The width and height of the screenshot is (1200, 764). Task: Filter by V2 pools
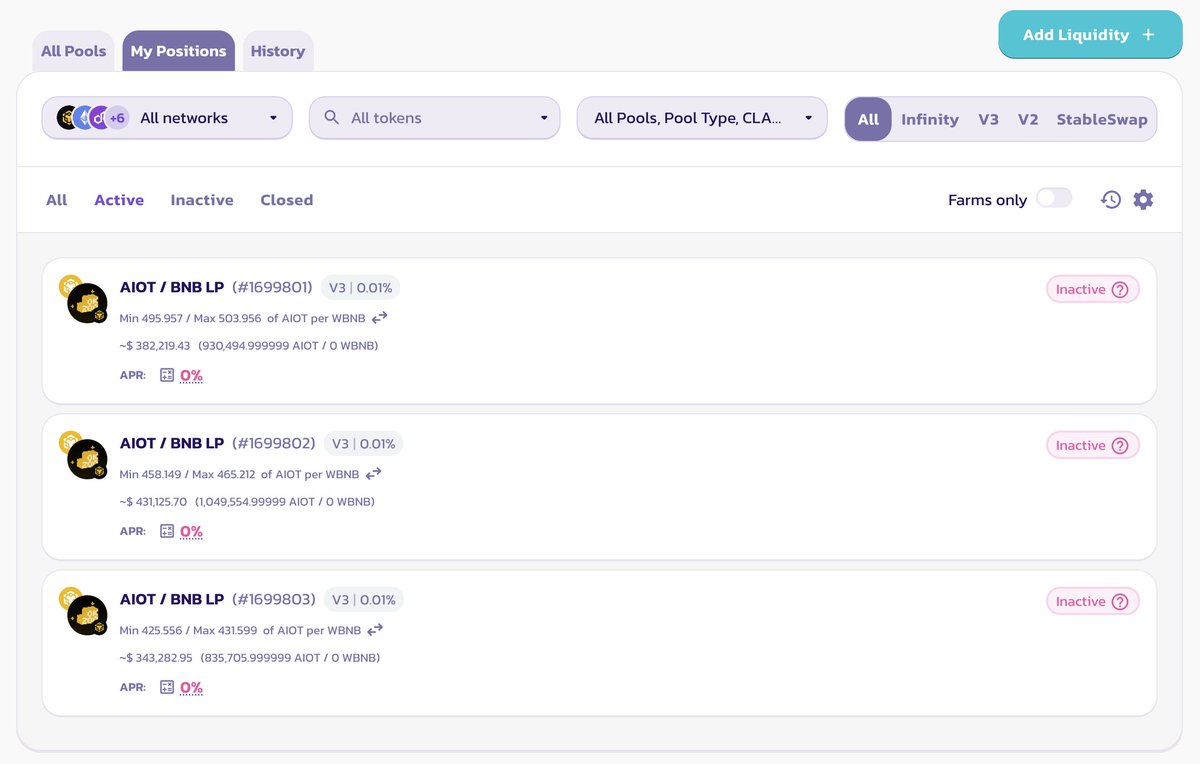pyautogui.click(x=1028, y=119)
